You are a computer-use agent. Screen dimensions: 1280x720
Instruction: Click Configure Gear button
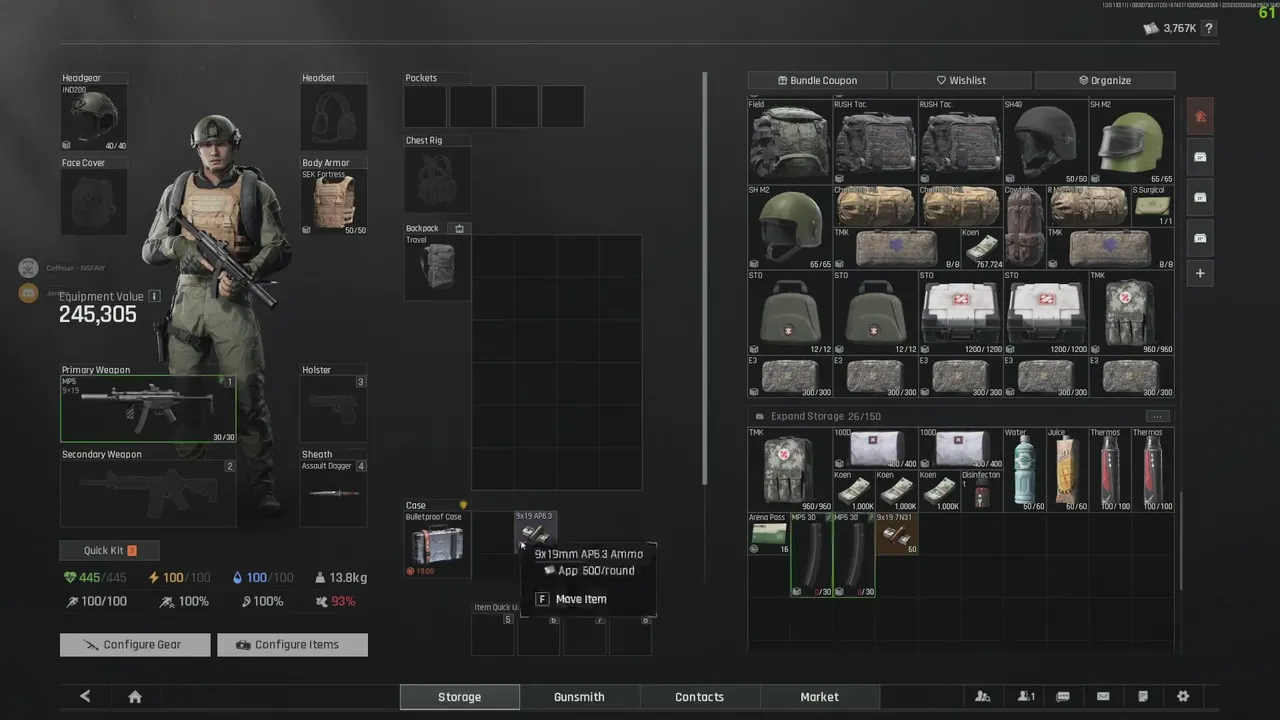click(x=135, y=645)
